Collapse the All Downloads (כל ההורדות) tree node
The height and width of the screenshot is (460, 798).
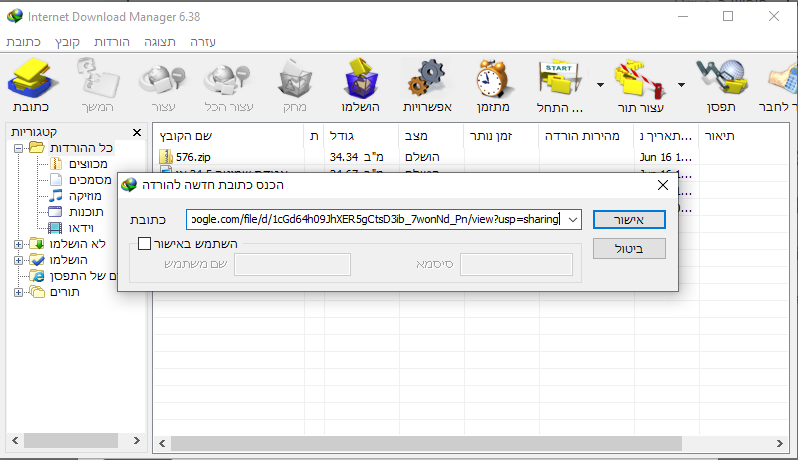pos(18,149)
